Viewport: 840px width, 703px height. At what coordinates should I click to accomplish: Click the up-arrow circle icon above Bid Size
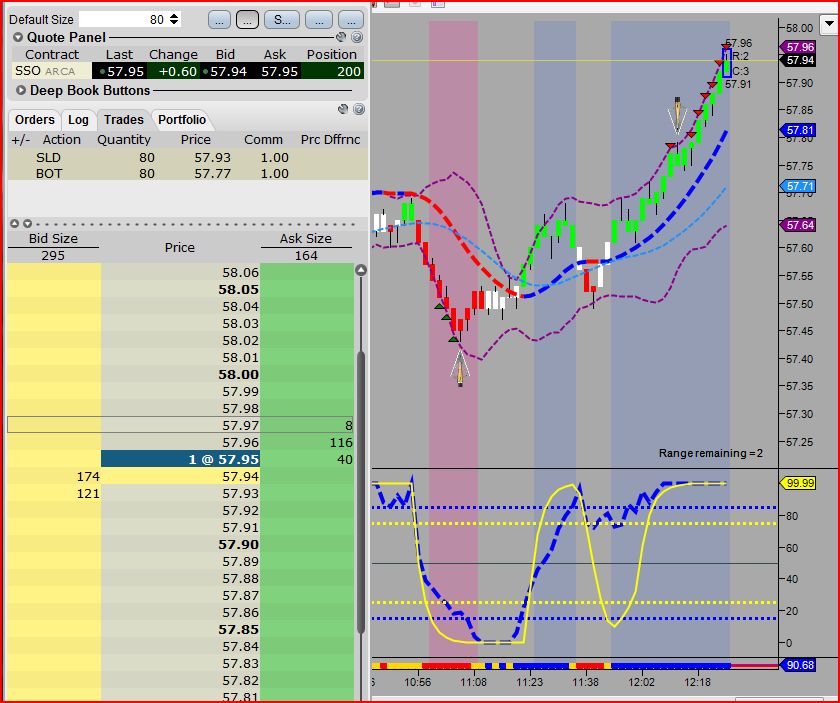[14, 223]
